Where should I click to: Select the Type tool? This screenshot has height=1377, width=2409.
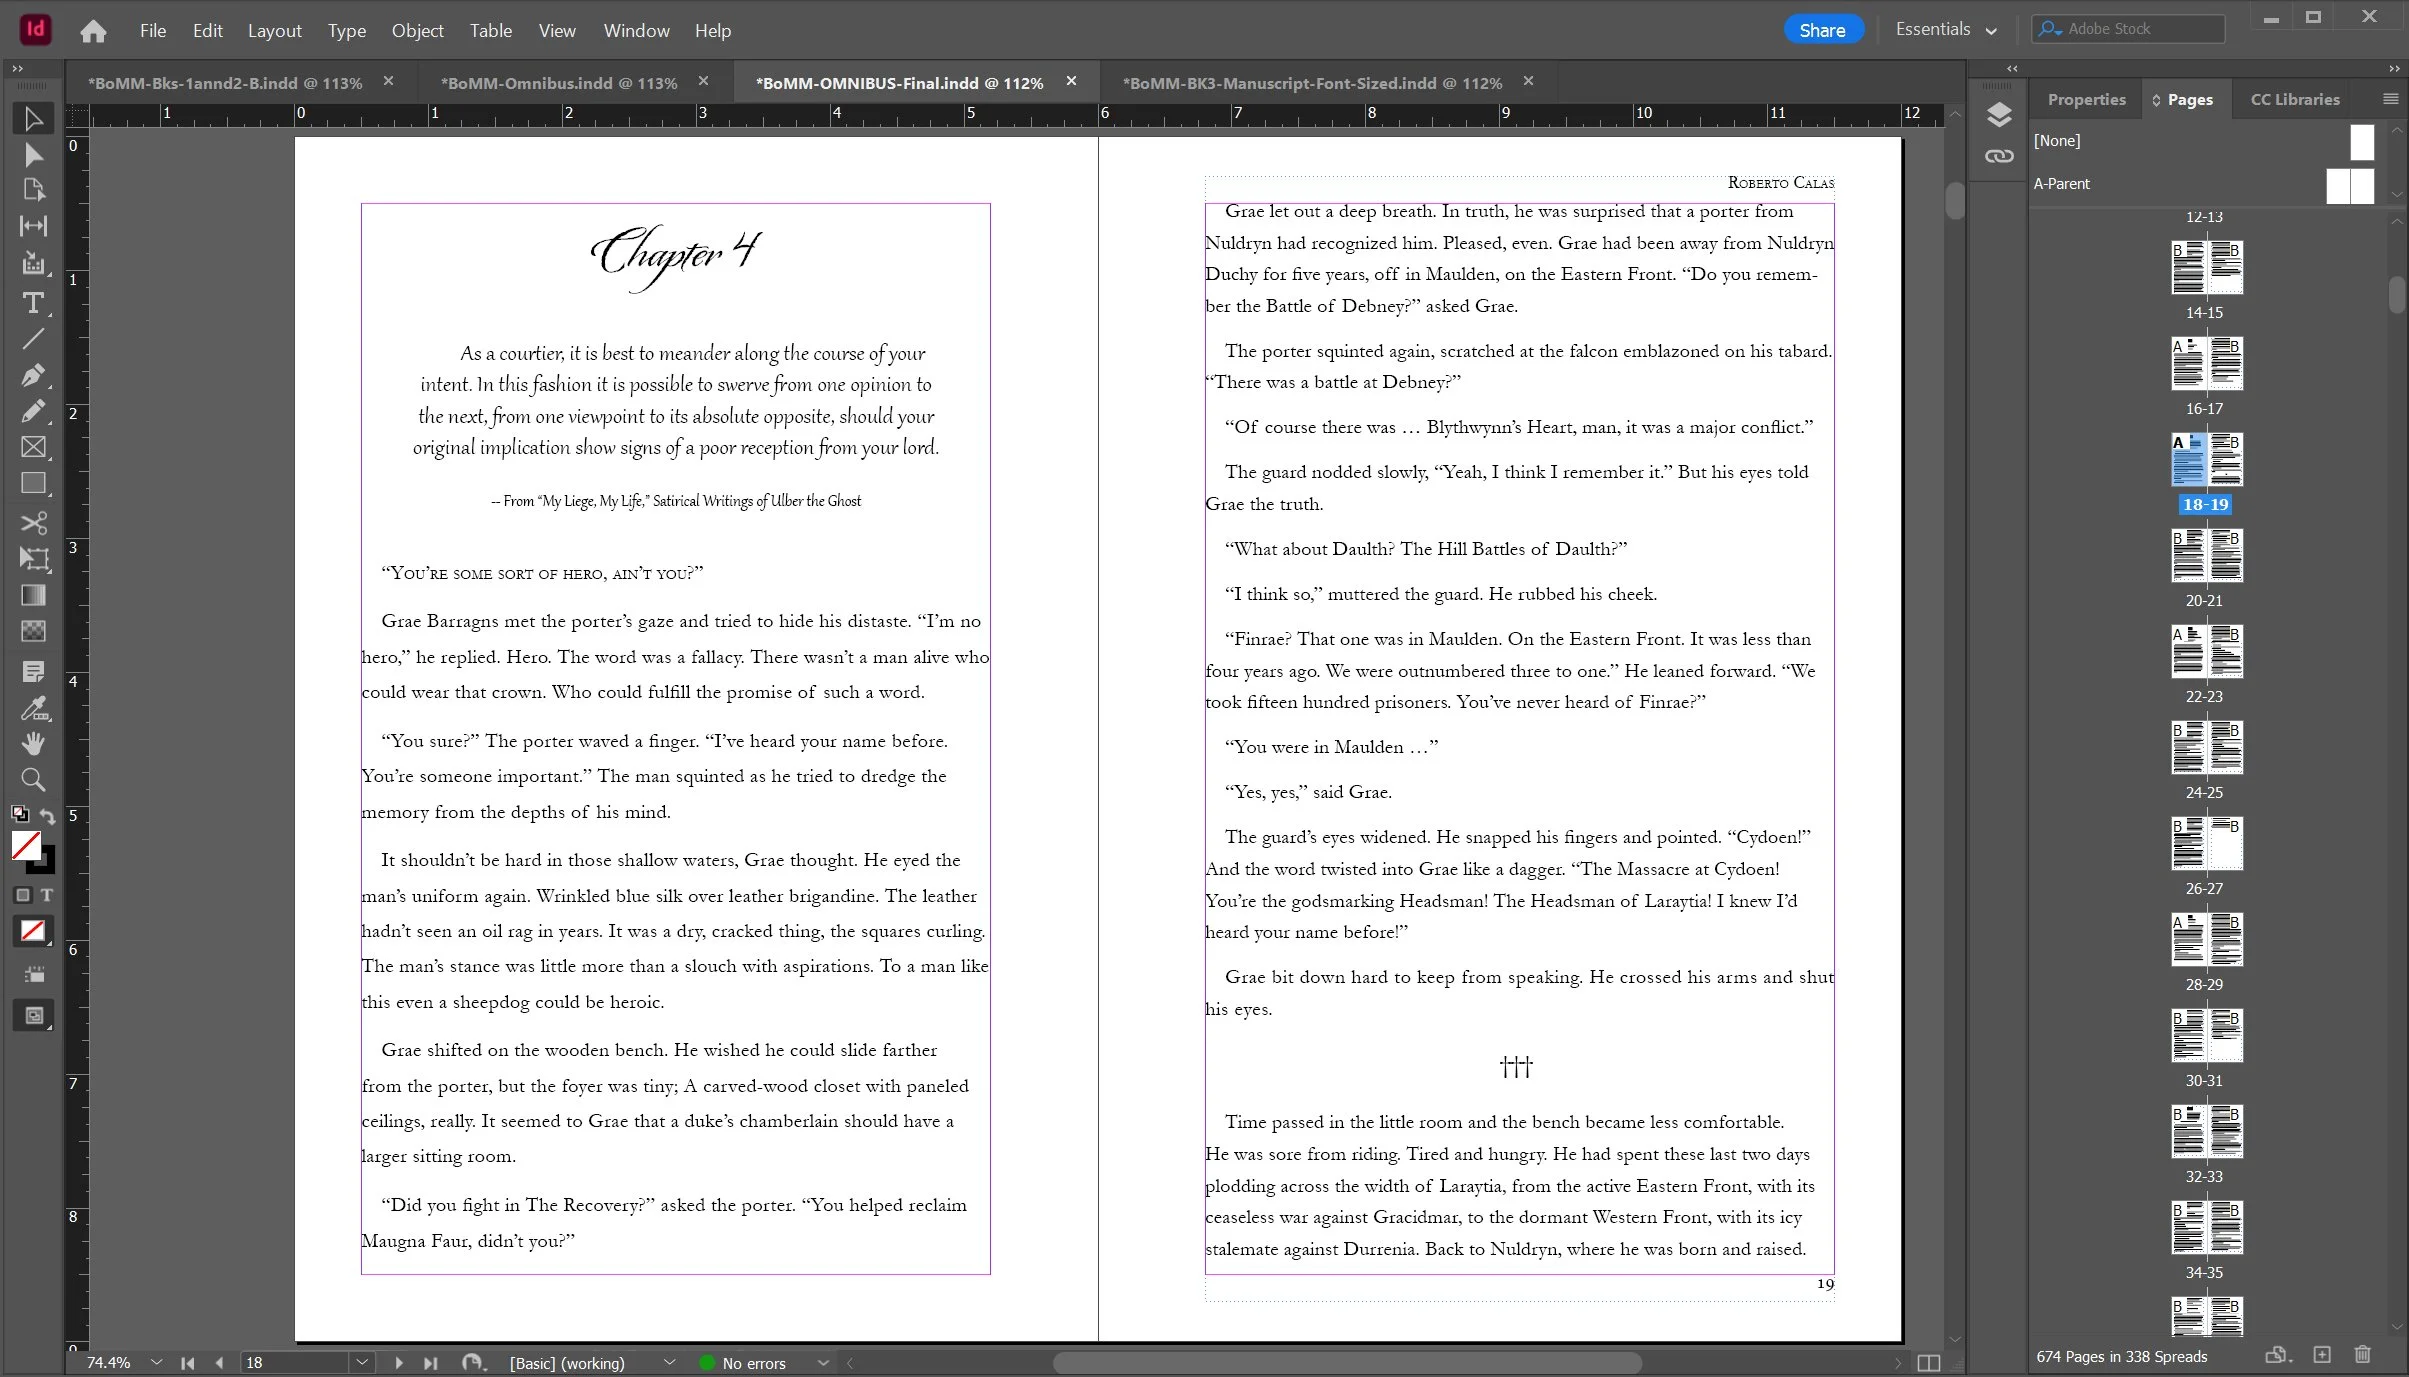point(33,303)
